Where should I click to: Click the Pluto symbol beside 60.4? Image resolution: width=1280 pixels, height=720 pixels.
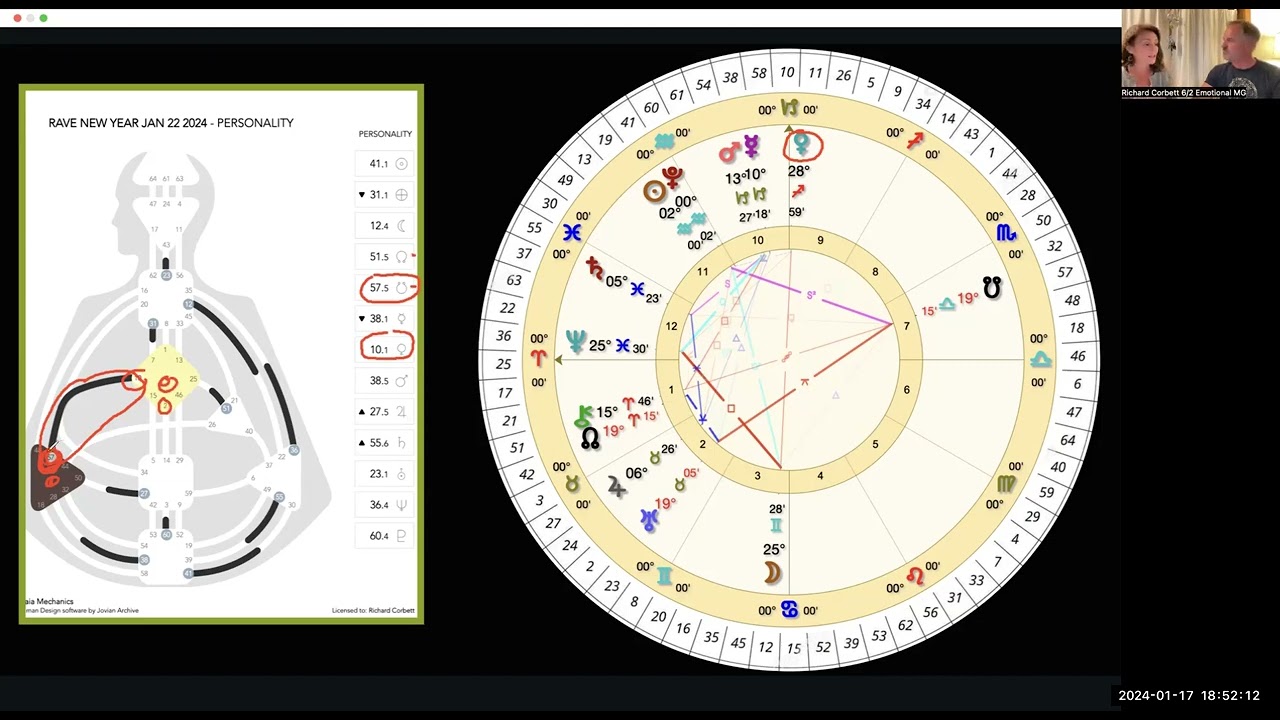pyautogui.click(x=402, y=536)
